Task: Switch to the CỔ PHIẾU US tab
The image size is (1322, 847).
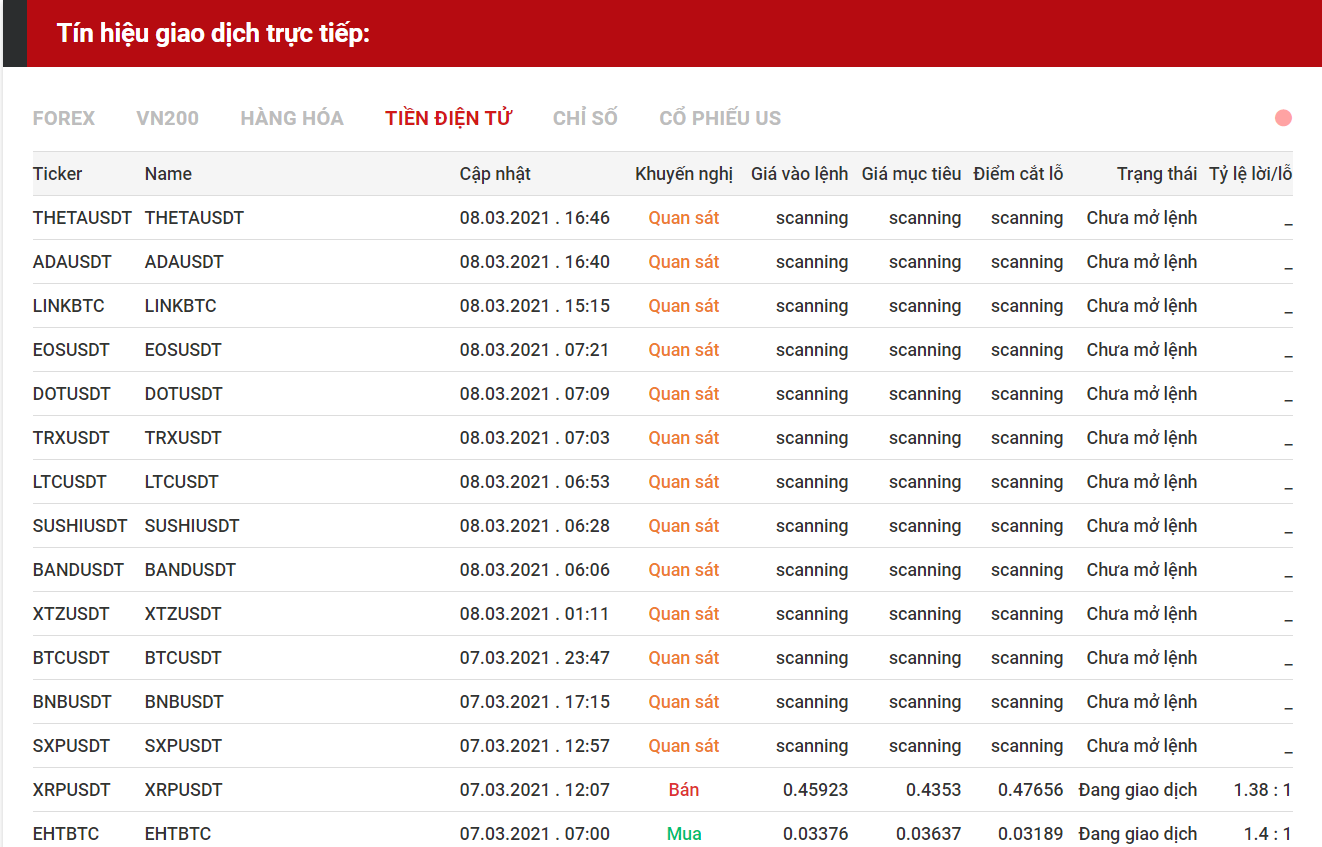Action: 720,118
